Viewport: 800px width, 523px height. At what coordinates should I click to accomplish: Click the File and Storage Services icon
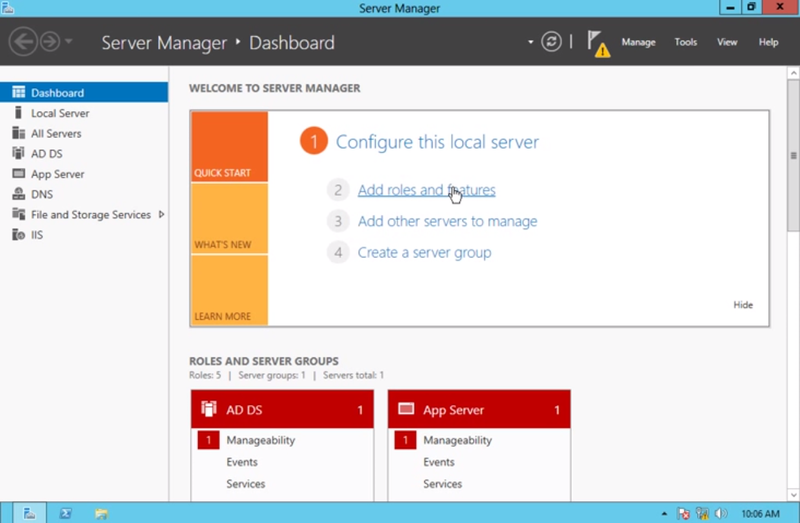pyautogui.click(x=18, y=214)
